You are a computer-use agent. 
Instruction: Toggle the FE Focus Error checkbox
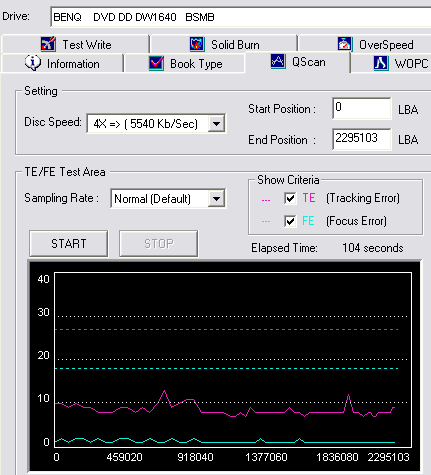click(290, 221)
